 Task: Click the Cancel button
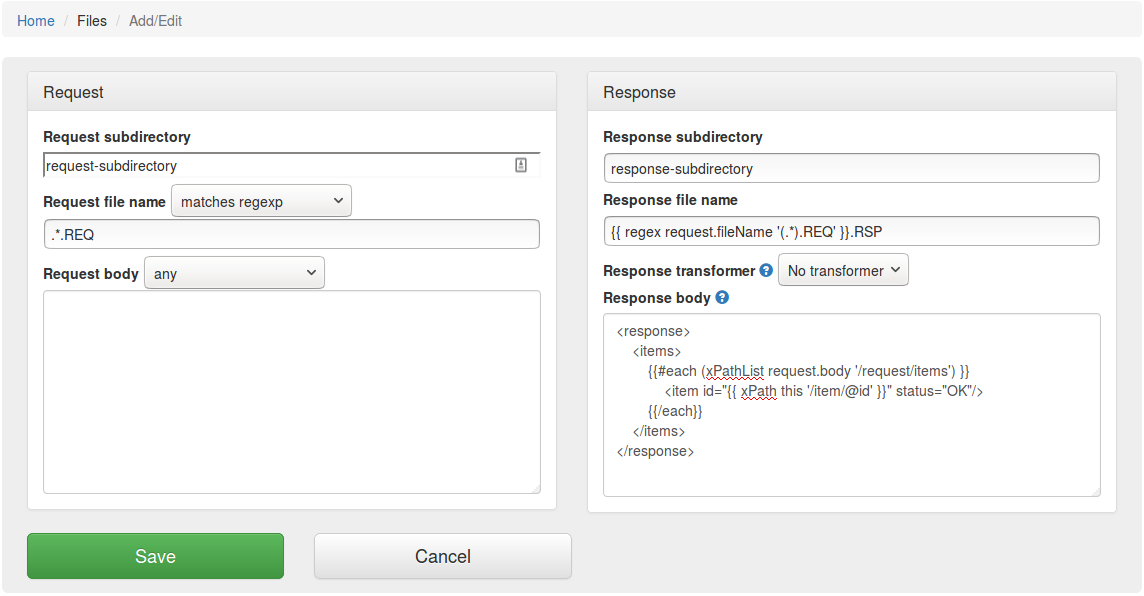click(x=442, y=556)
